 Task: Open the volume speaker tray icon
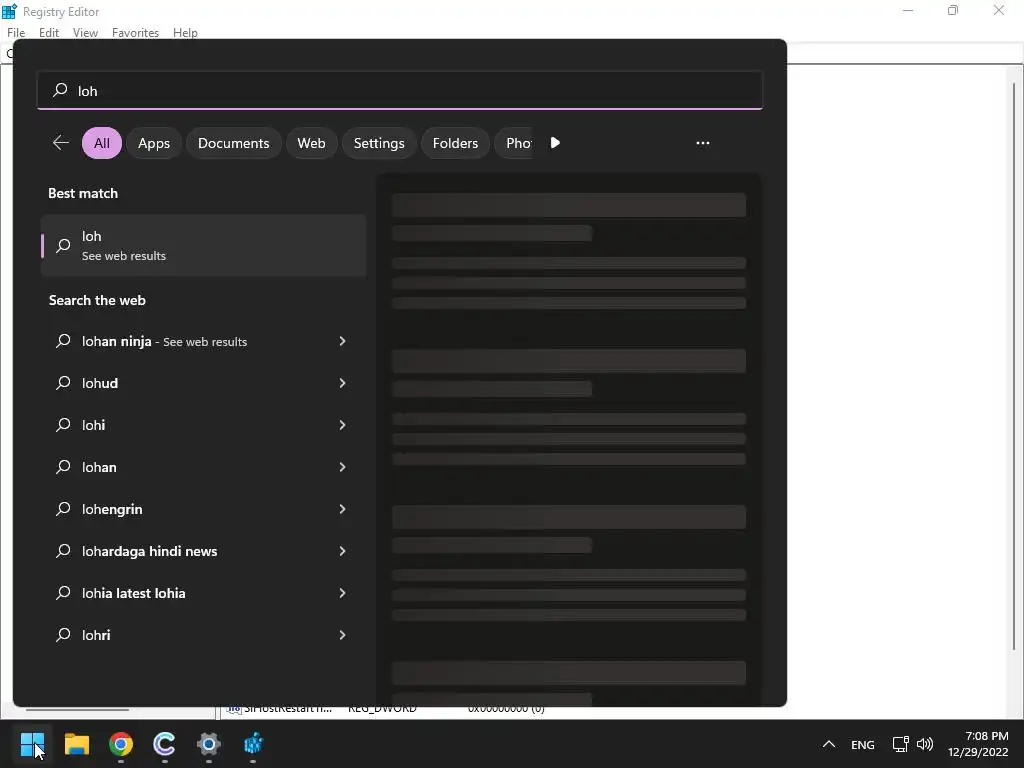coord(925,744)
